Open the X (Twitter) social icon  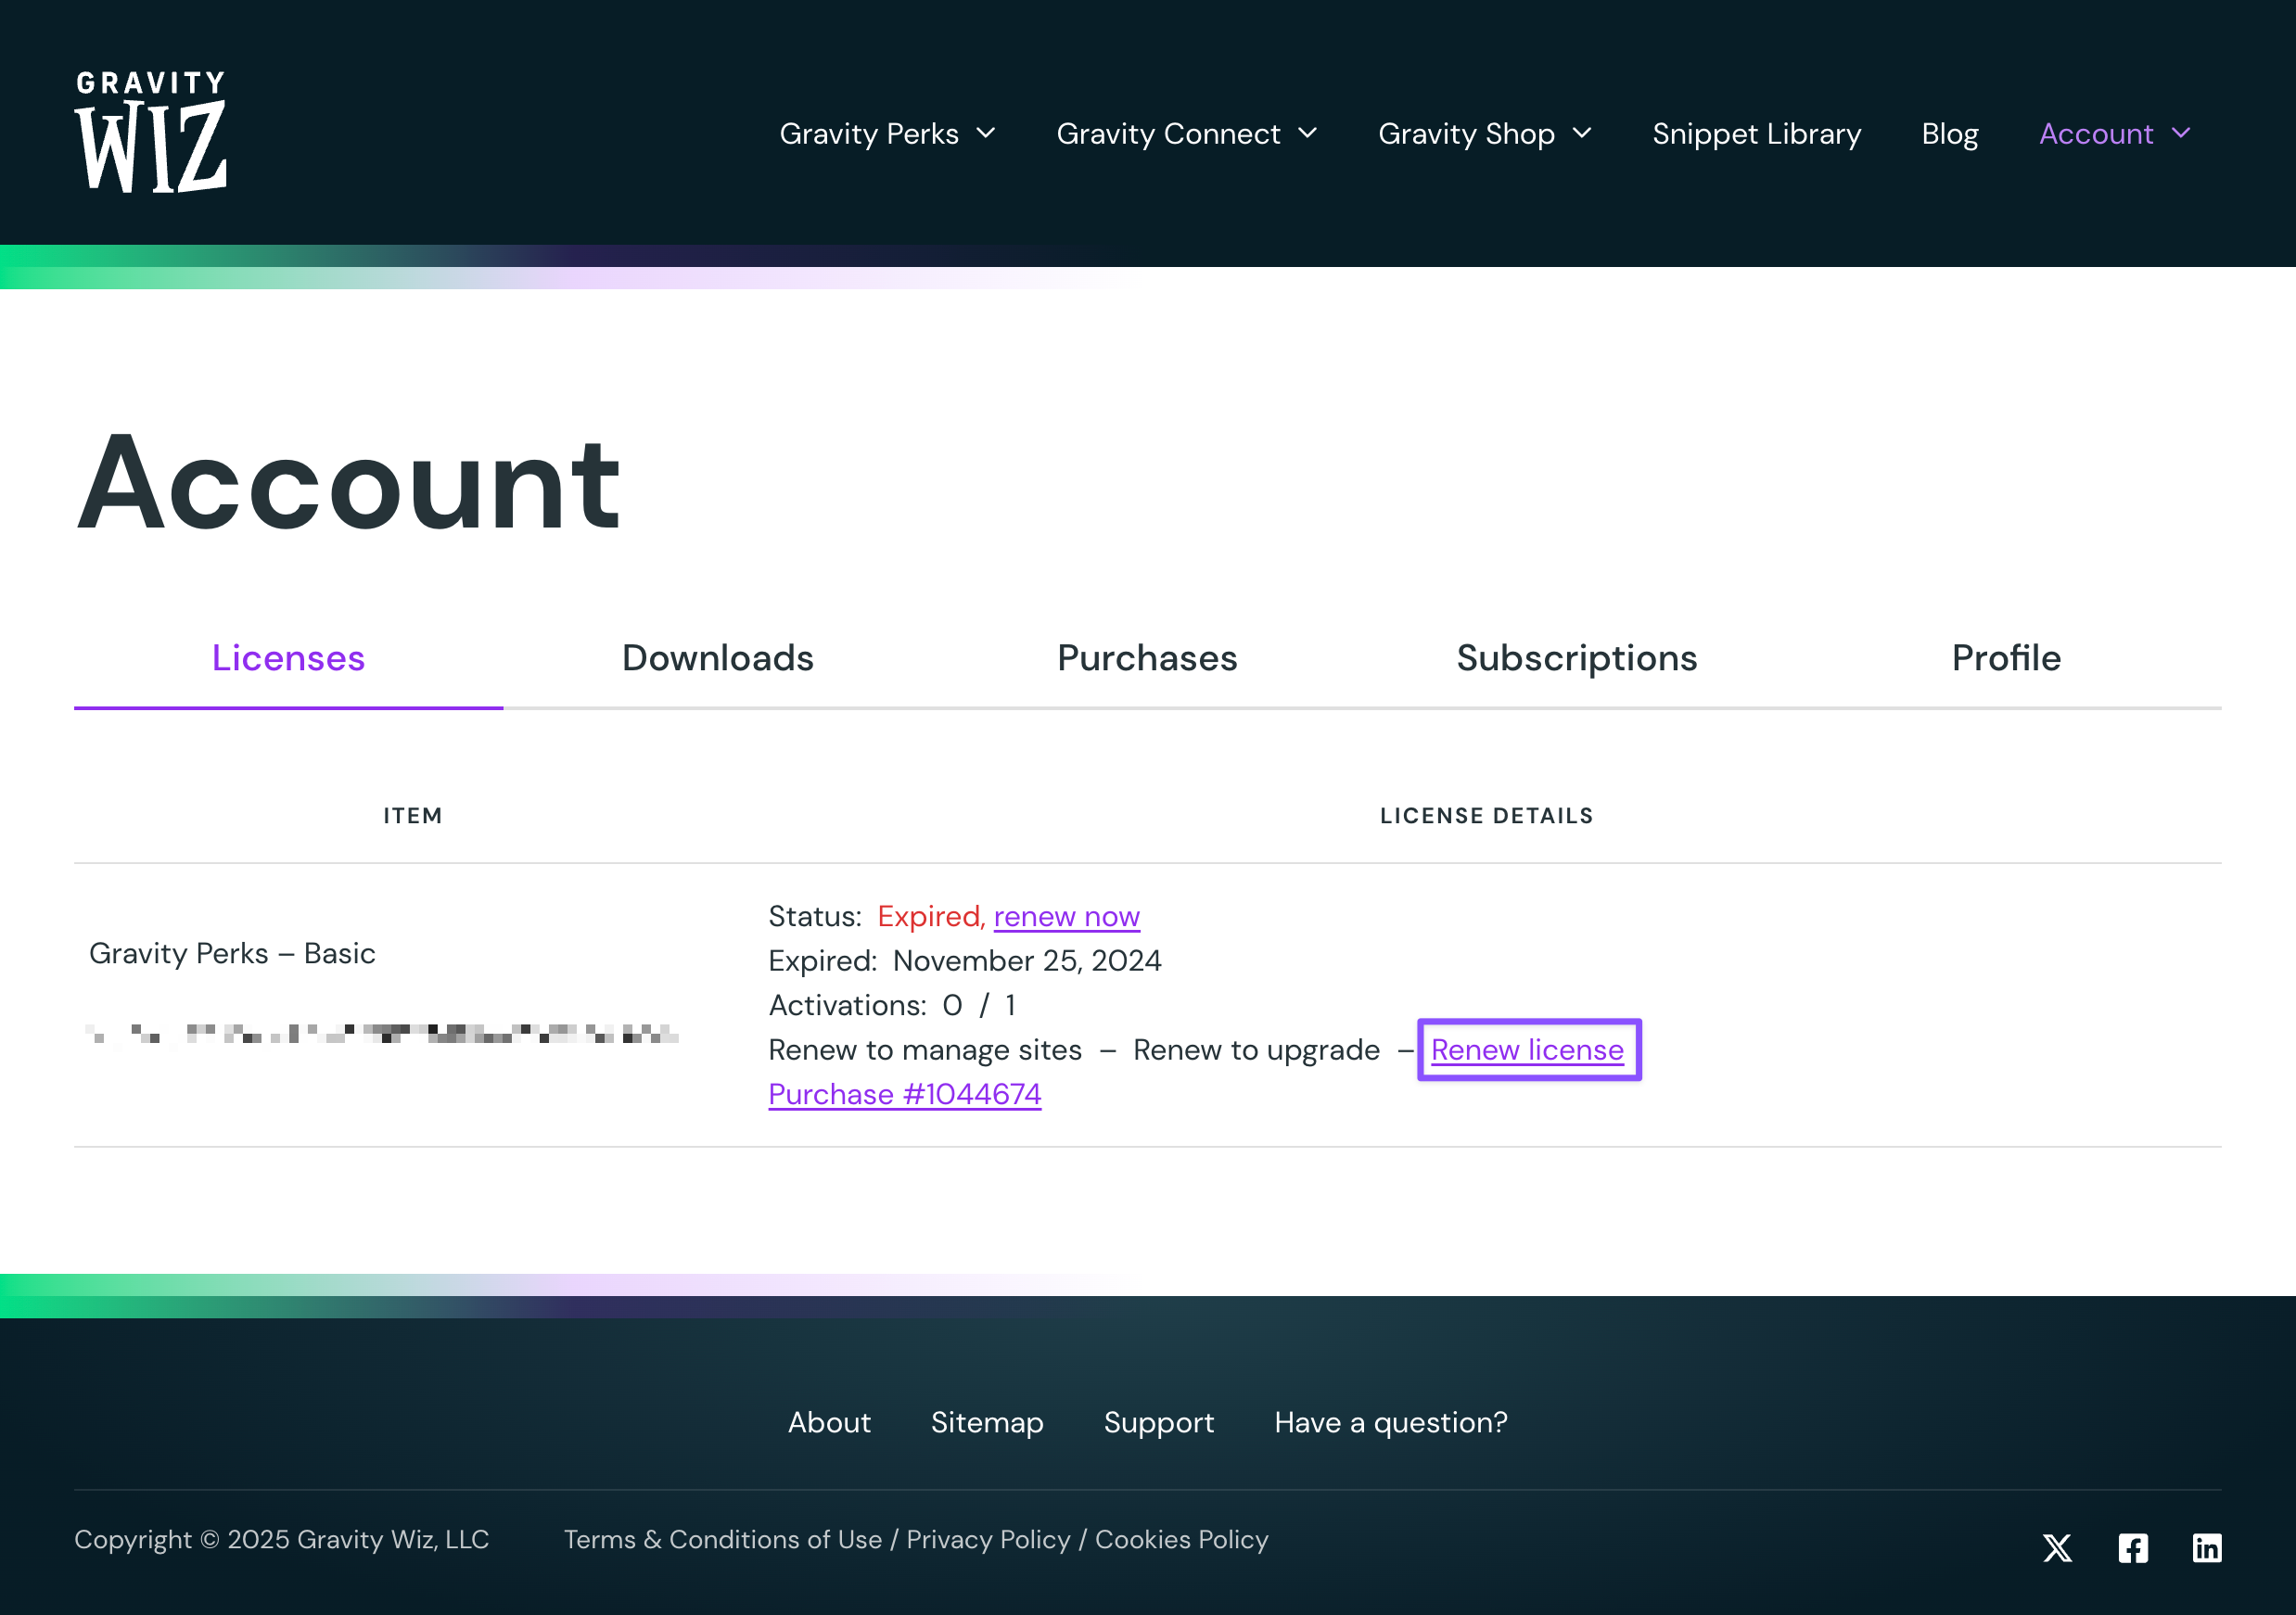[x=2057, y=1548]
